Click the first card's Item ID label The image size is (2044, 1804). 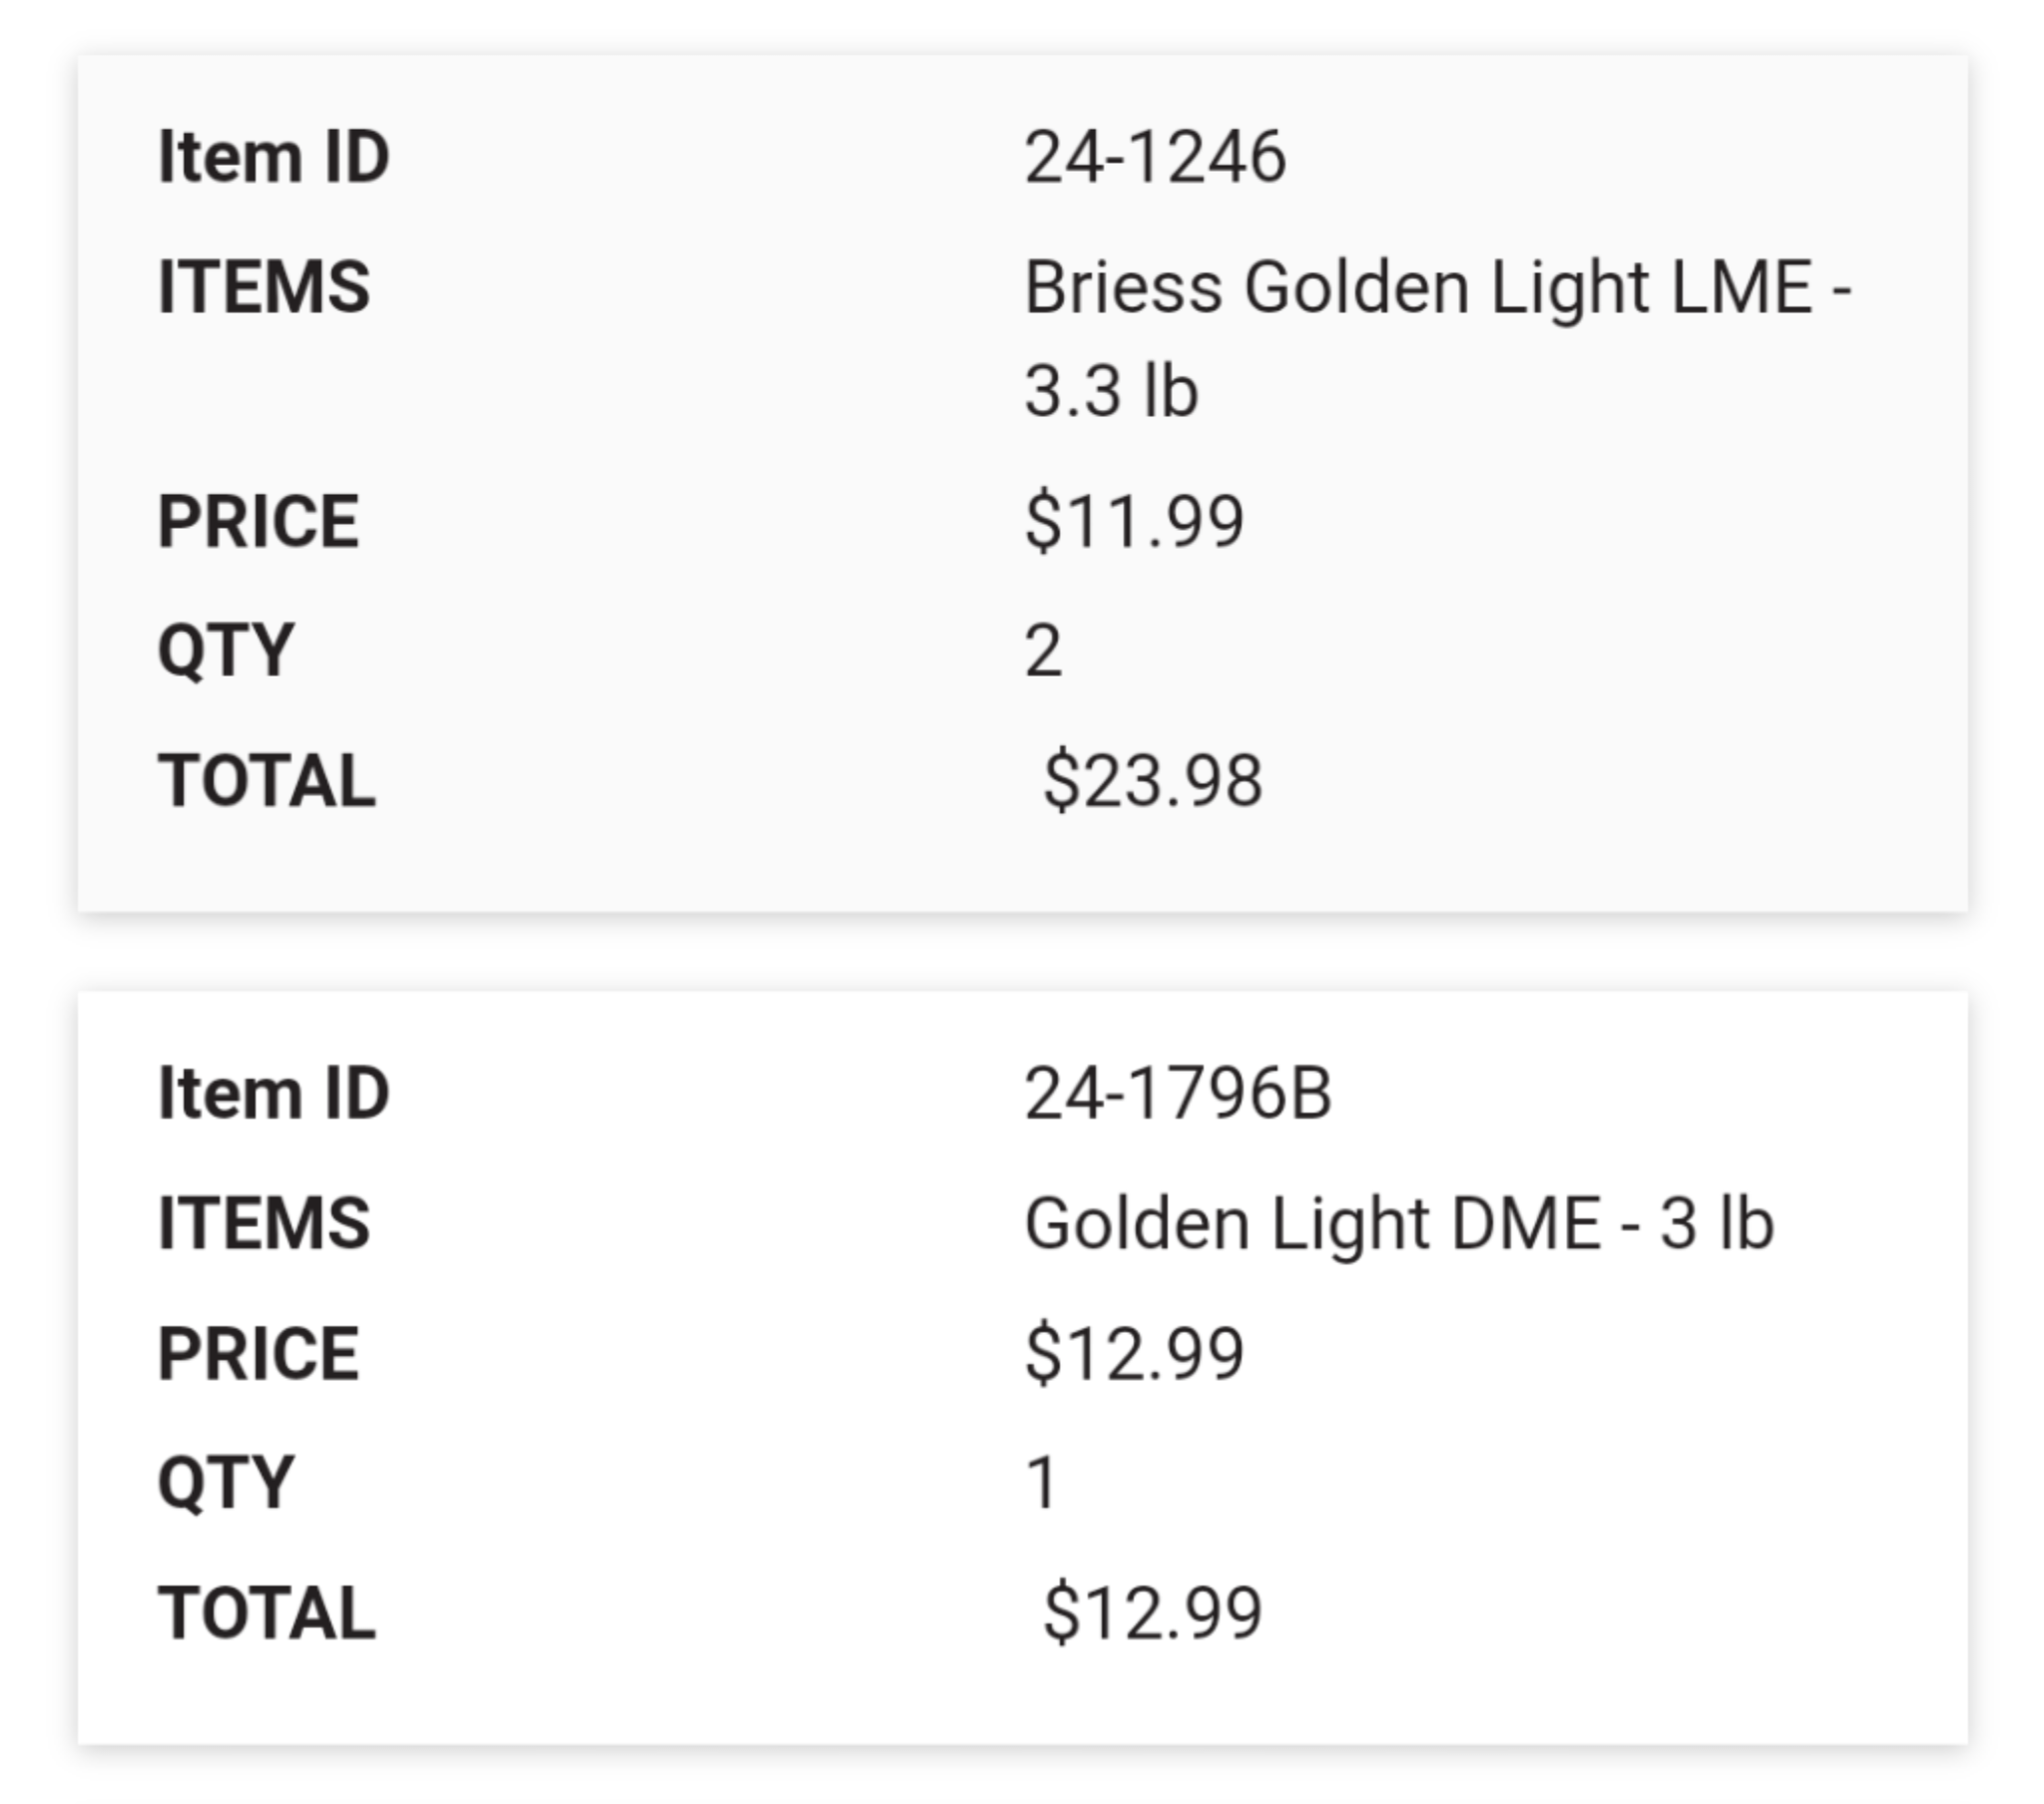[274, 157]
